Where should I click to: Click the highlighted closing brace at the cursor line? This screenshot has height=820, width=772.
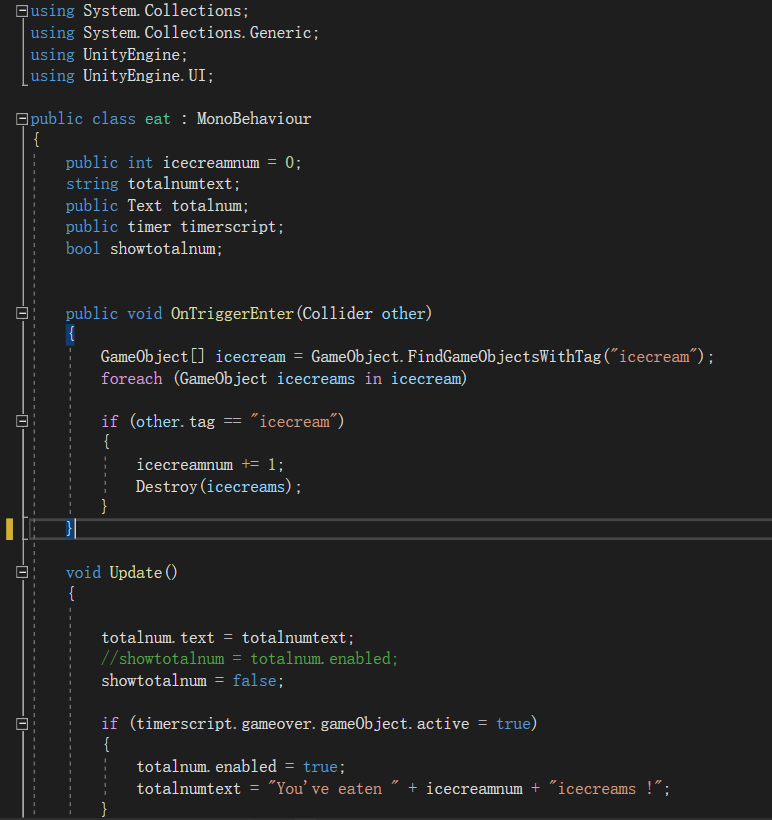(70, 528)
